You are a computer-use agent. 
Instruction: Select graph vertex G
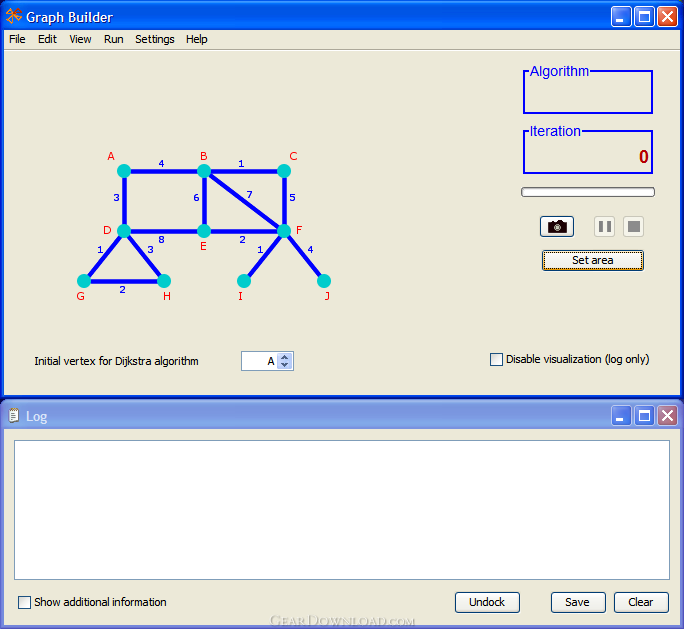point(84,281)
